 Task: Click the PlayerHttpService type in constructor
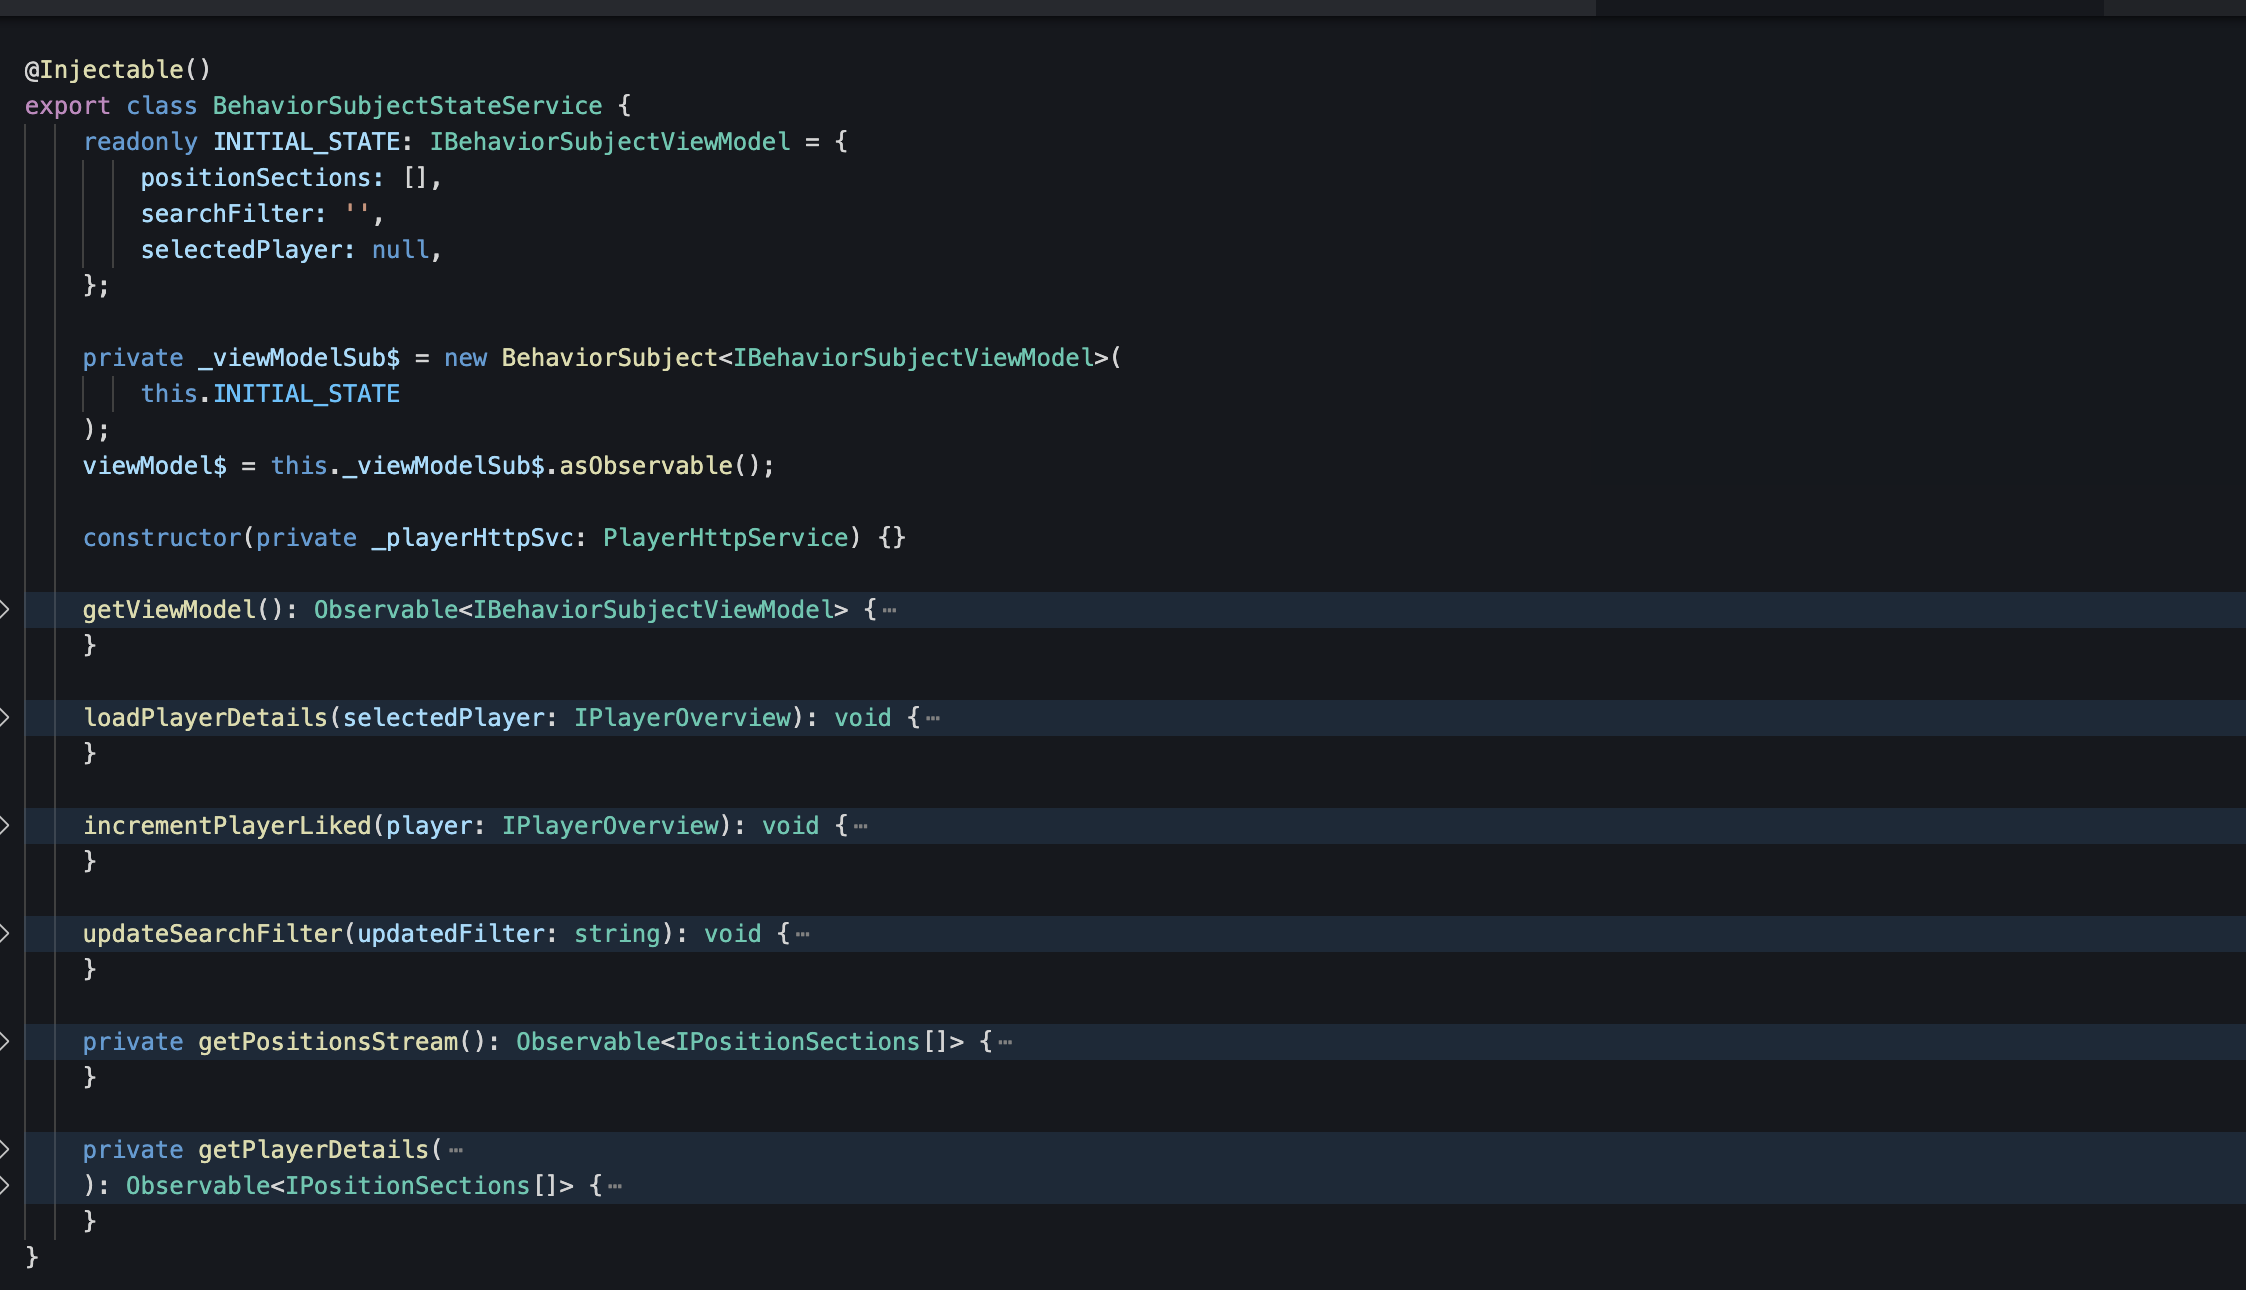[x=725, y=537]
